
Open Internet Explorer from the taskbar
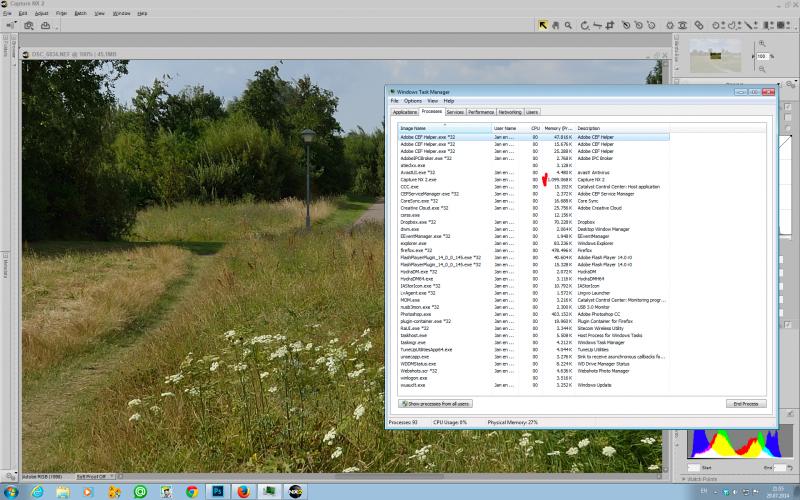37,491
